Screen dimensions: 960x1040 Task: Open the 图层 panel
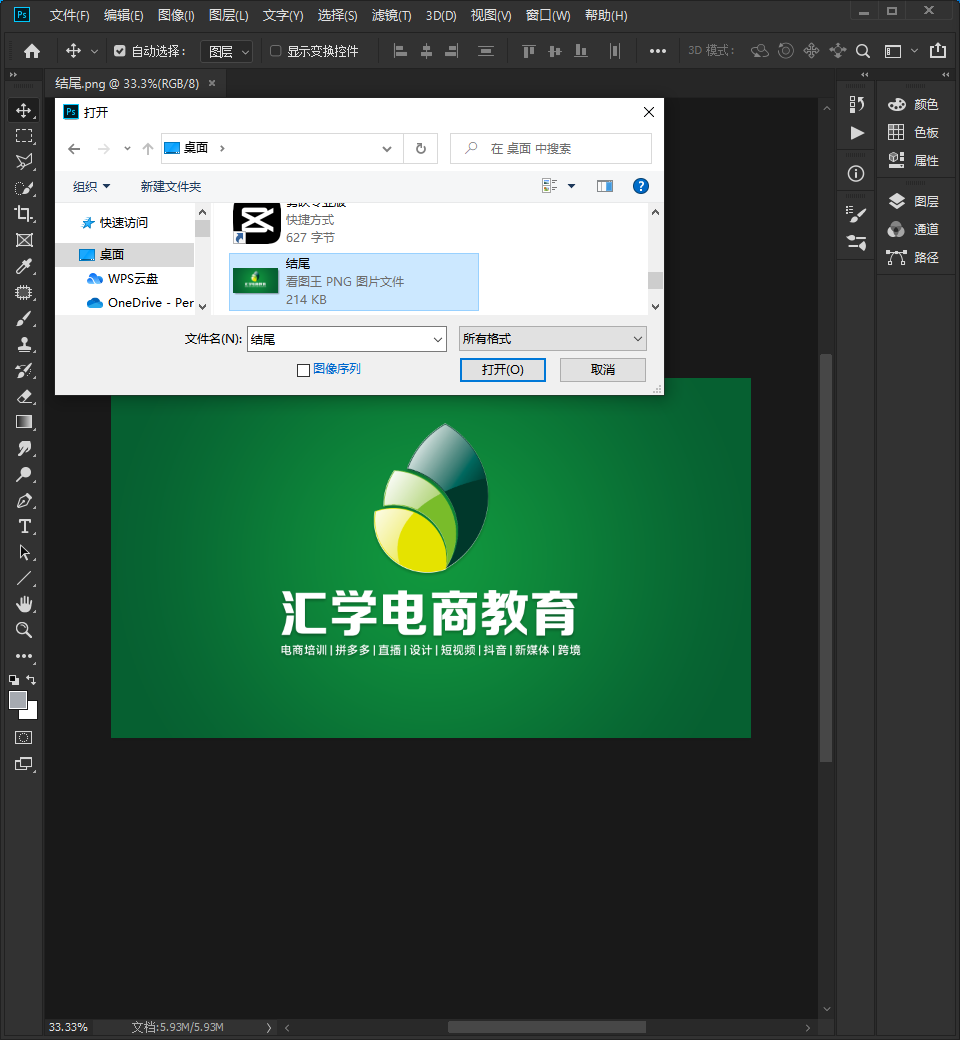(x=913, y=202)
